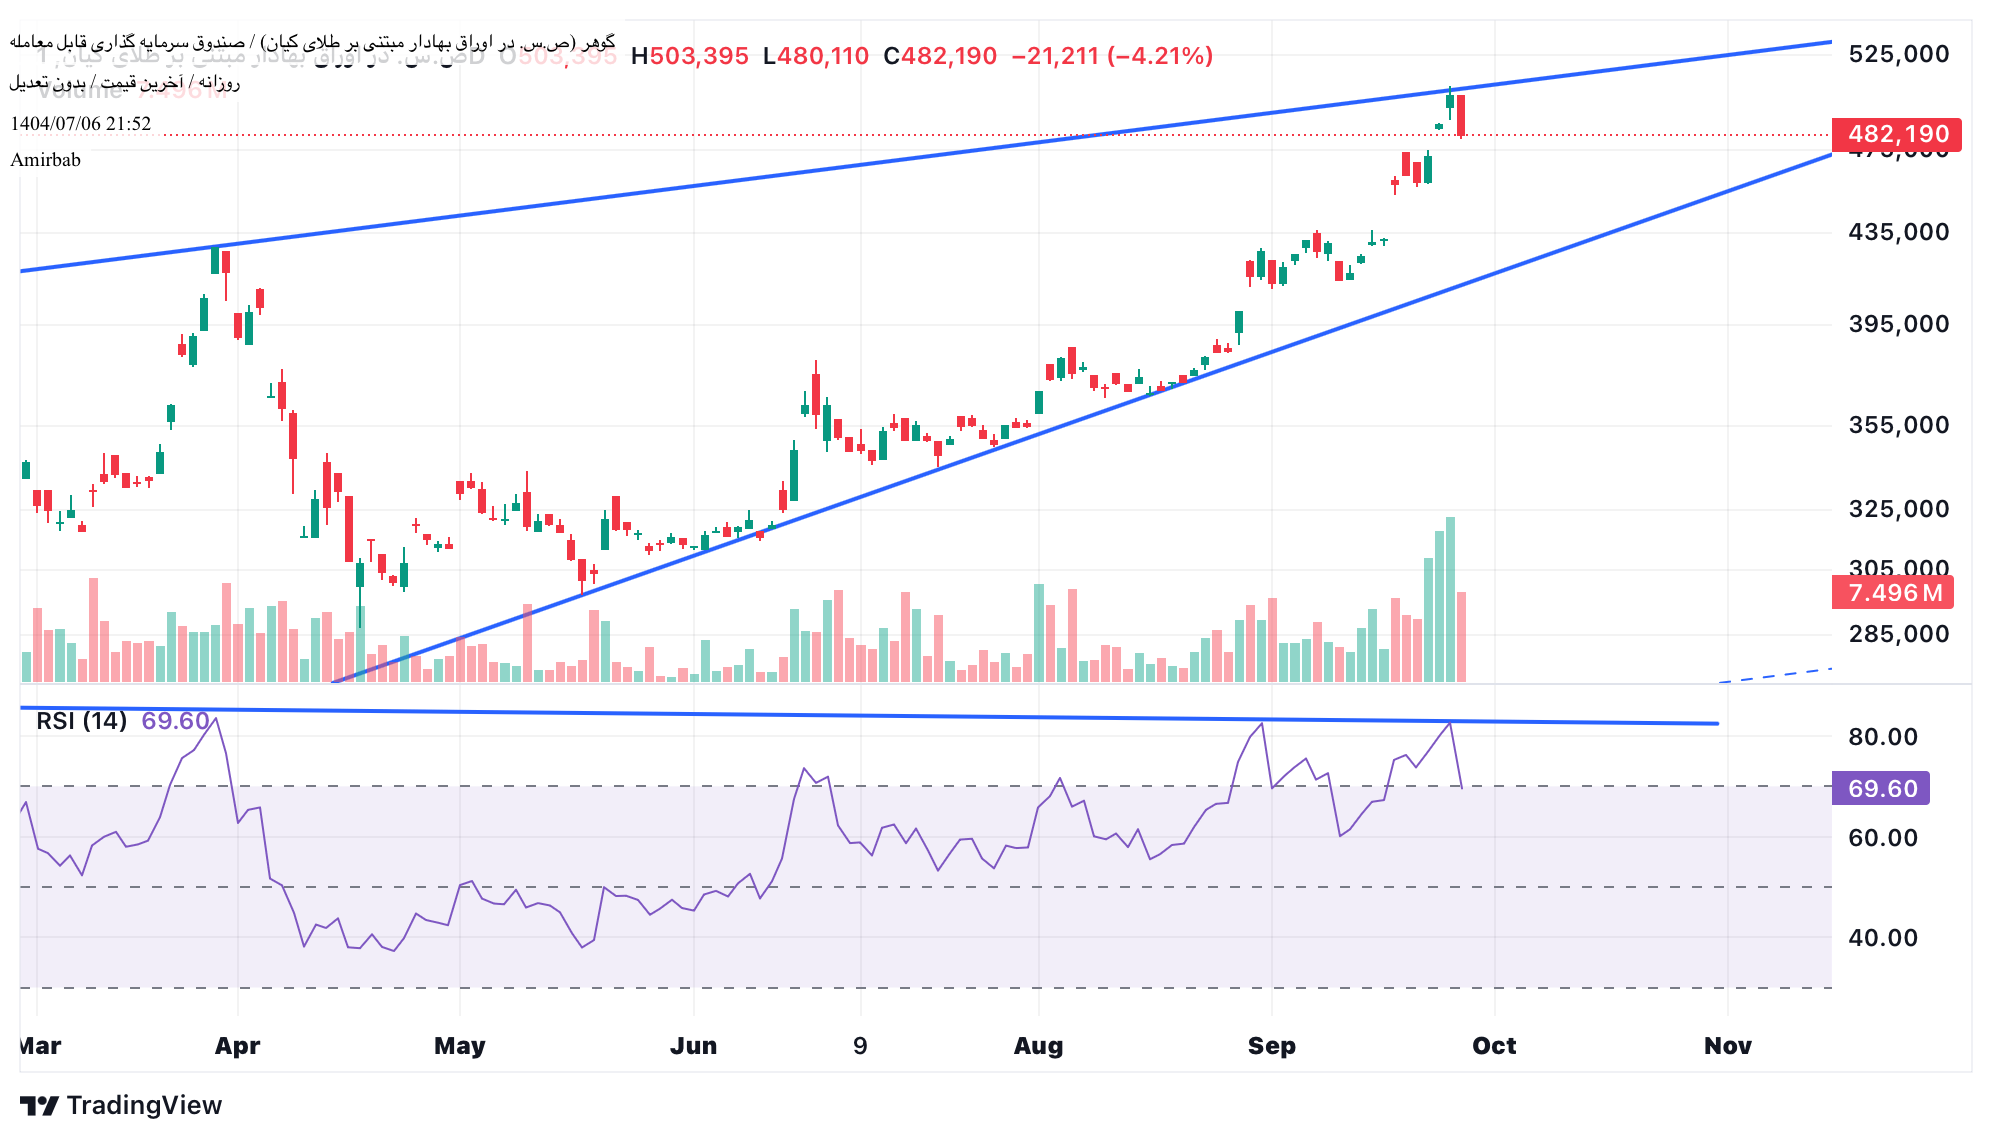
Task: Click the 395,000 price scale label
Action: 1898,324
